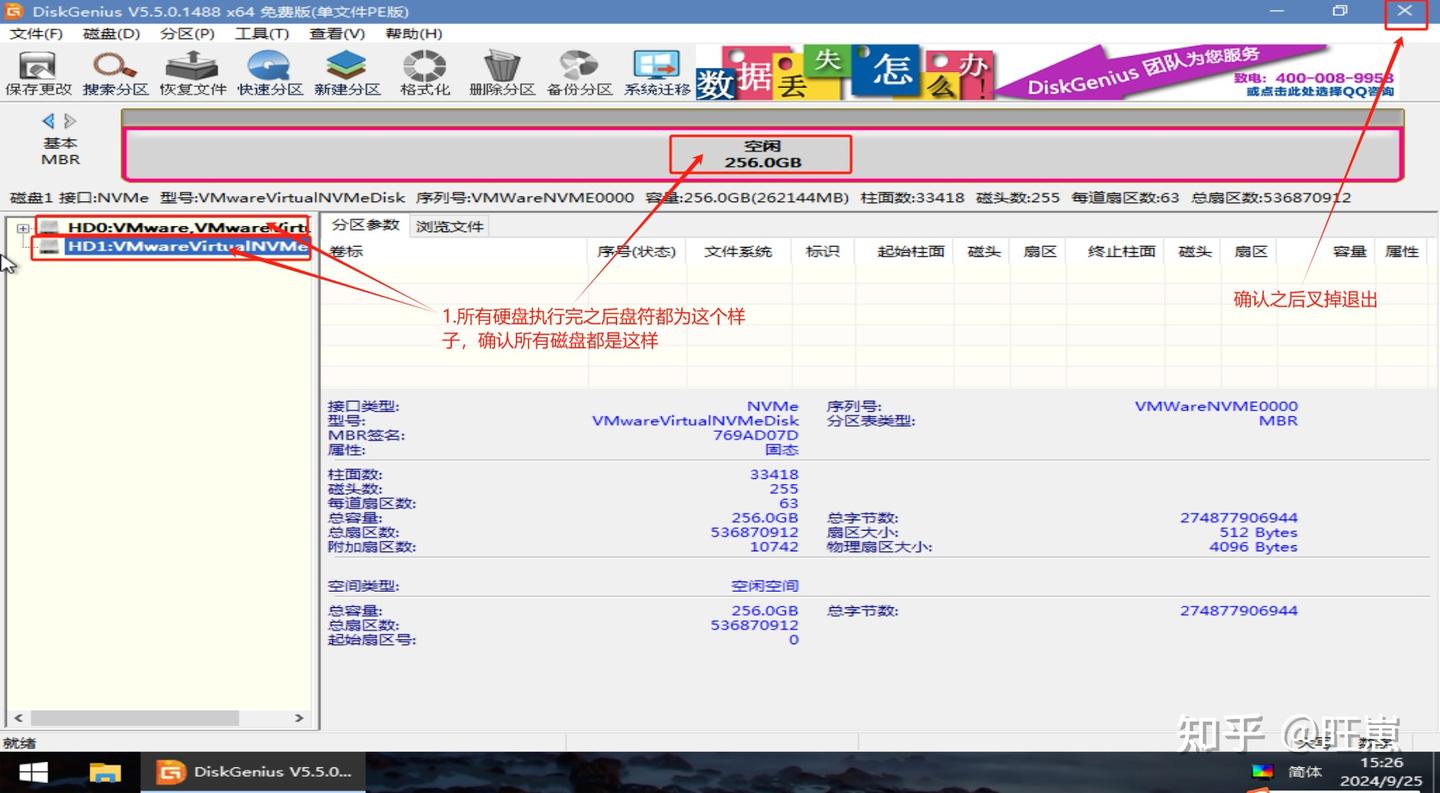Open the 数据丢失怎么办 banner

[845, 73]
